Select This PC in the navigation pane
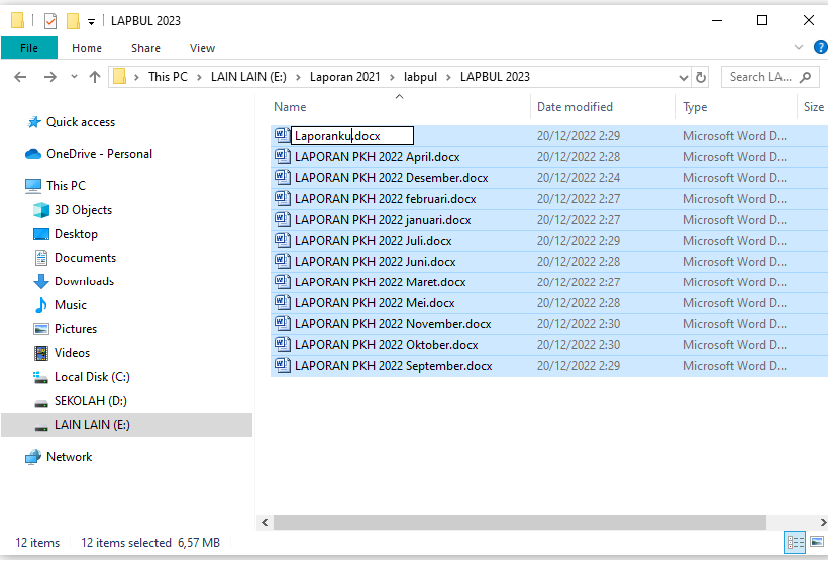Image resolution: width=828 pixels, height=563 pixels. pyautogui.click(x=65, y=186)
